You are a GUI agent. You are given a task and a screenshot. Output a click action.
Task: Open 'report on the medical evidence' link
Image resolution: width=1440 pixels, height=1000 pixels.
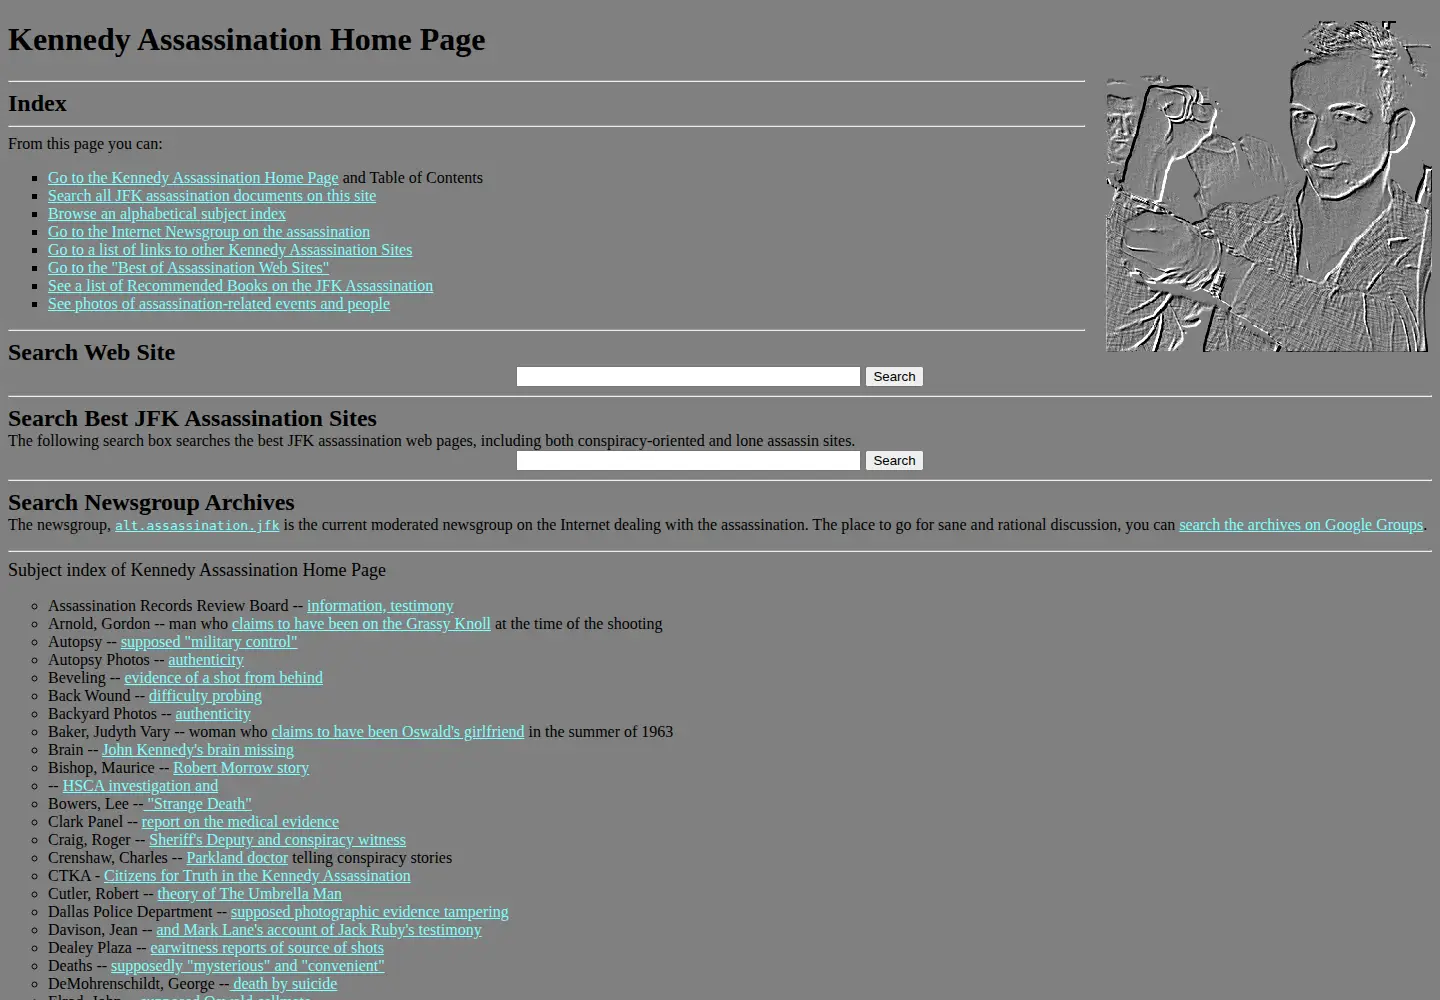240,822
